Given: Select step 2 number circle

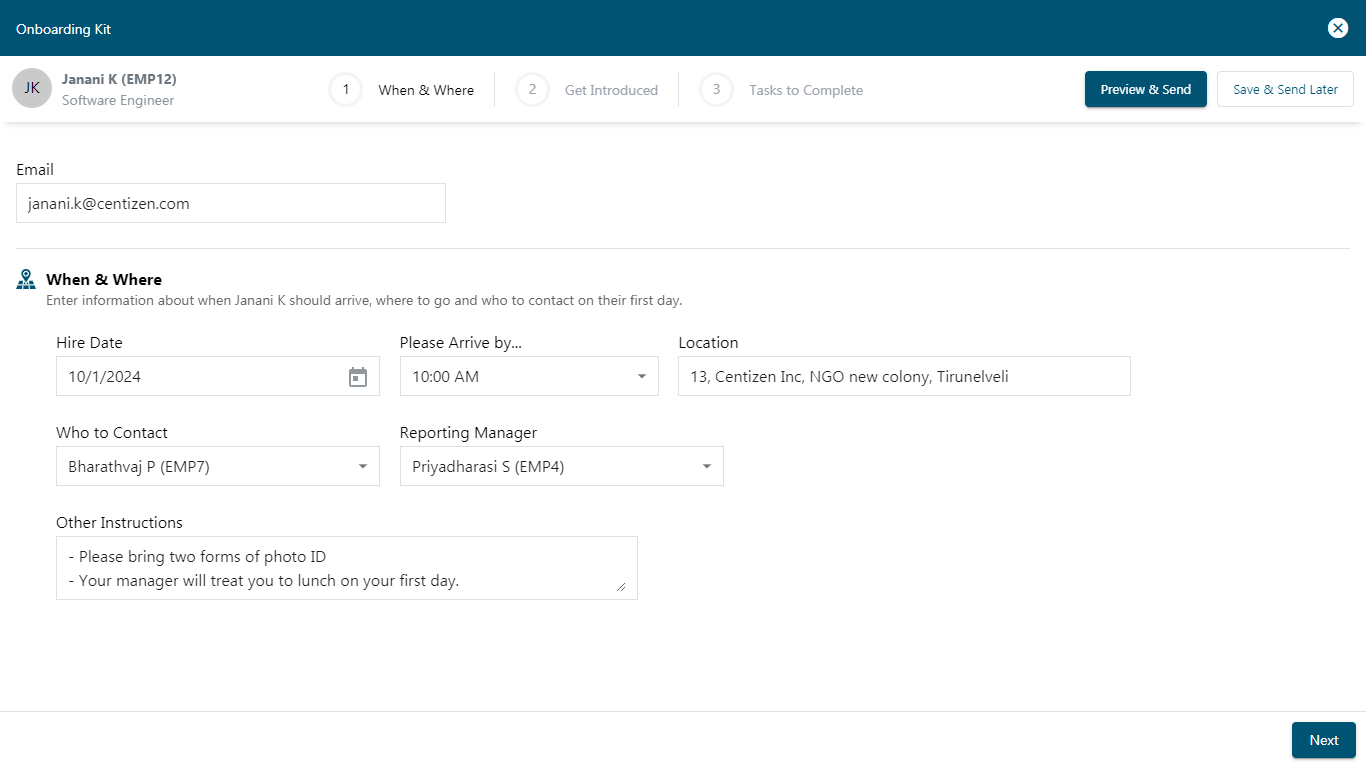Looking at the screenshot, I should [532, 89].
